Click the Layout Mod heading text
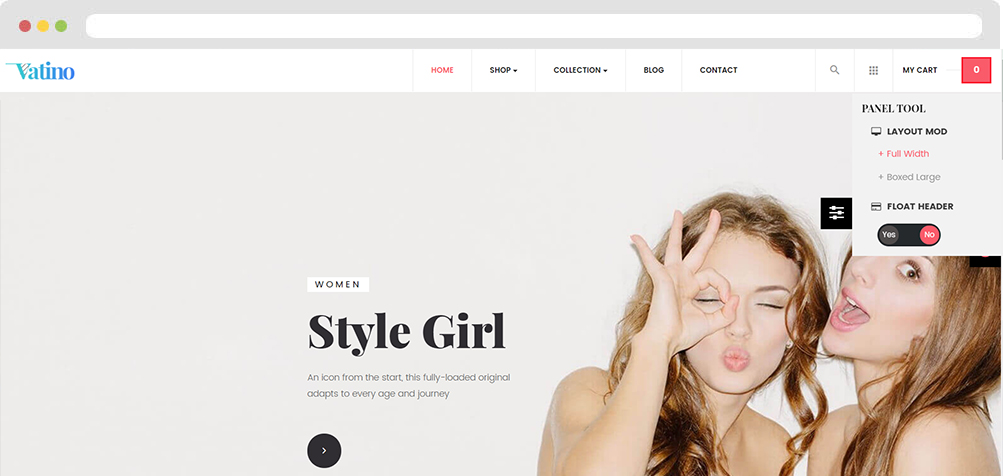The height and width of the screenshot is (476, 1003). coord(917,131)
